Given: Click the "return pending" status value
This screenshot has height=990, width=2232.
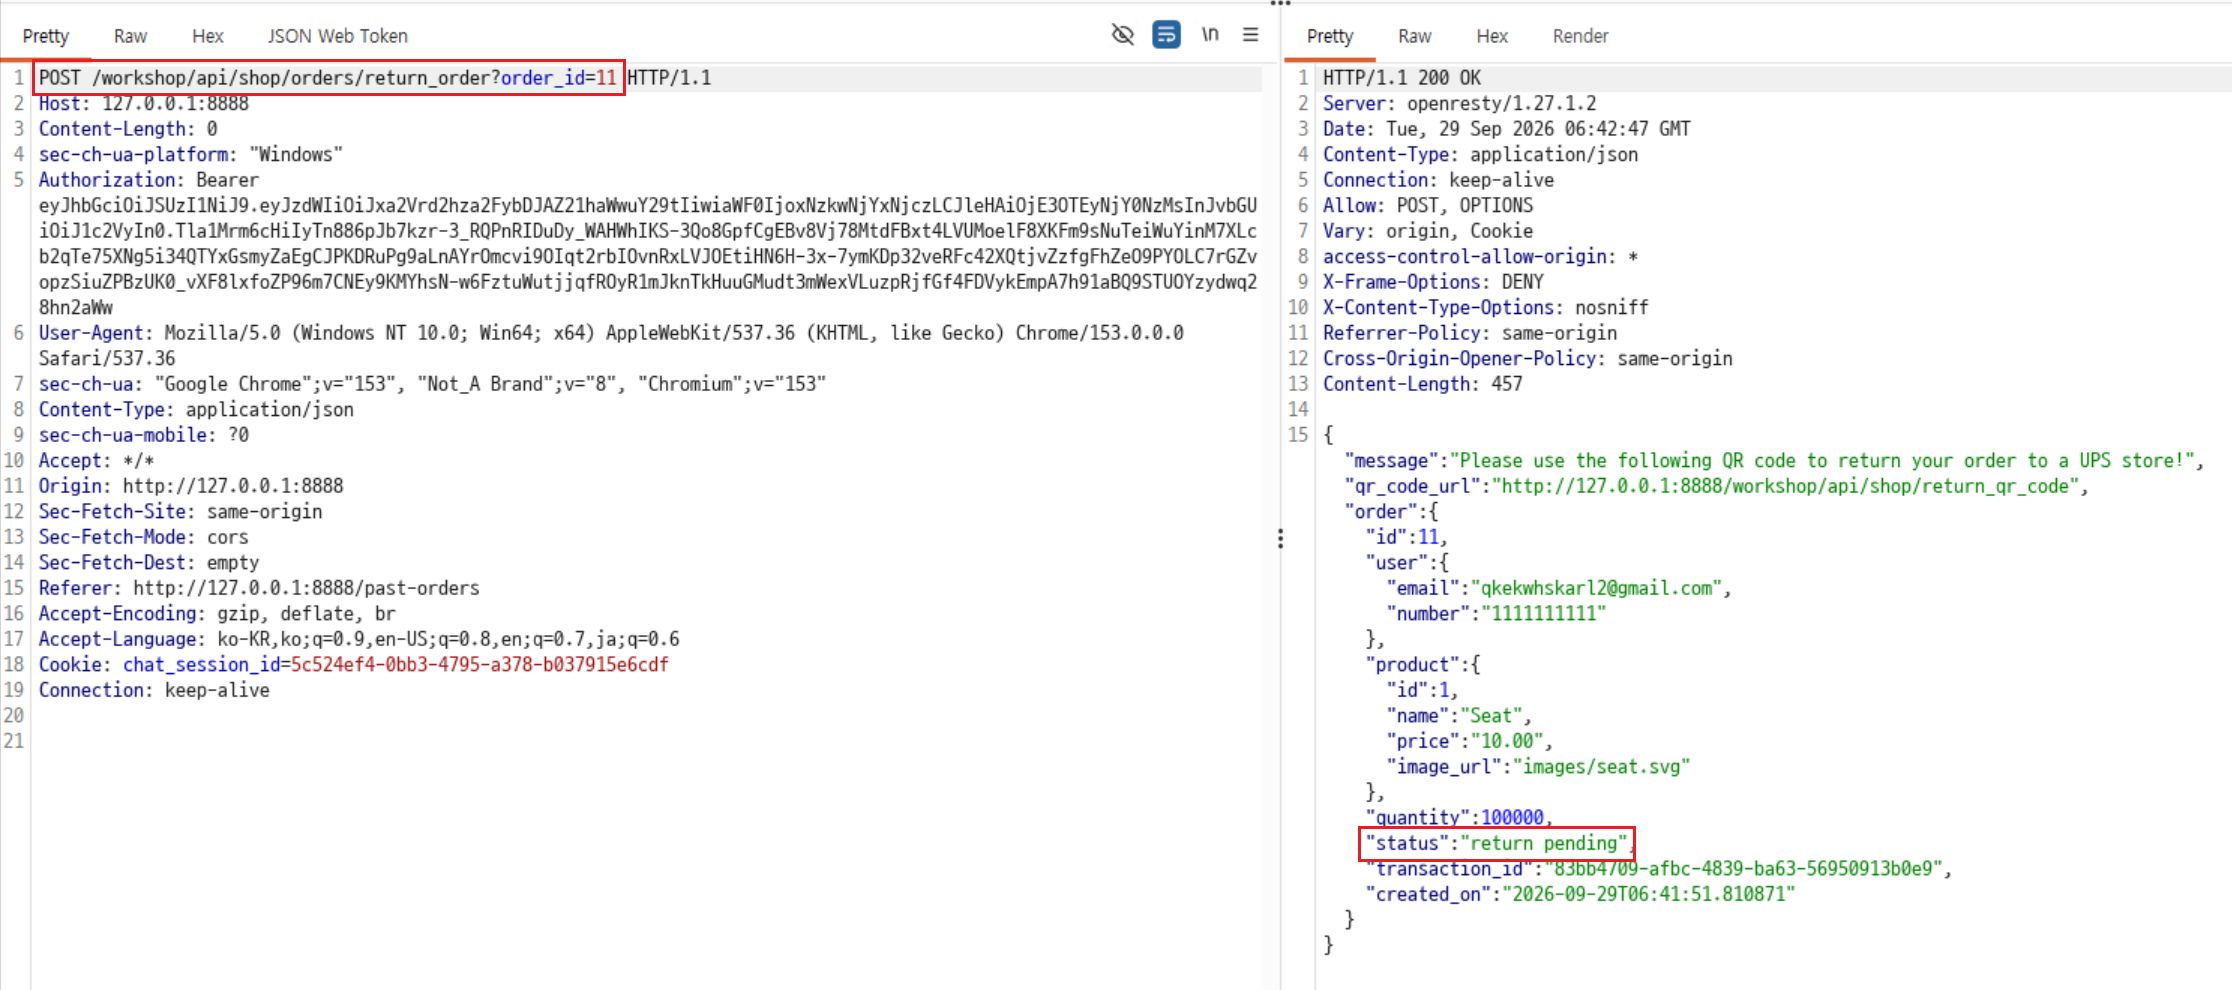Looking at the screenshot, I should [x=1543, y=843].
